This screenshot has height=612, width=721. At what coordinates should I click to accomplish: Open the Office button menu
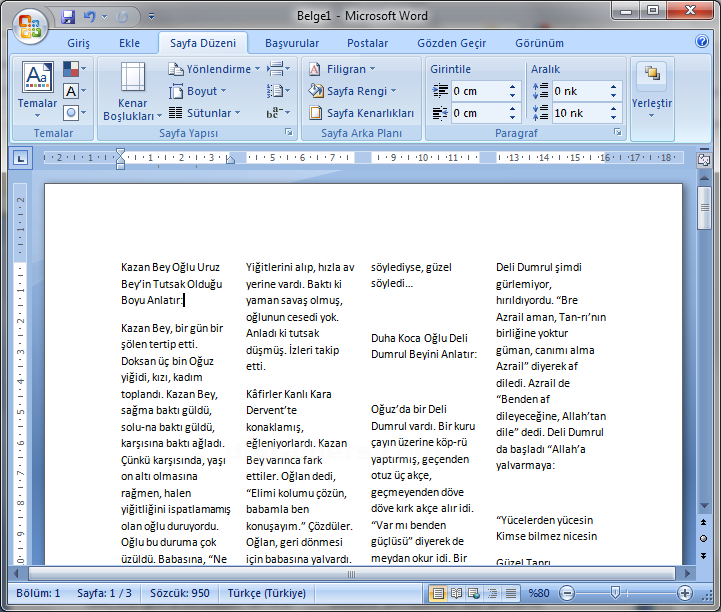coord(30,26)
